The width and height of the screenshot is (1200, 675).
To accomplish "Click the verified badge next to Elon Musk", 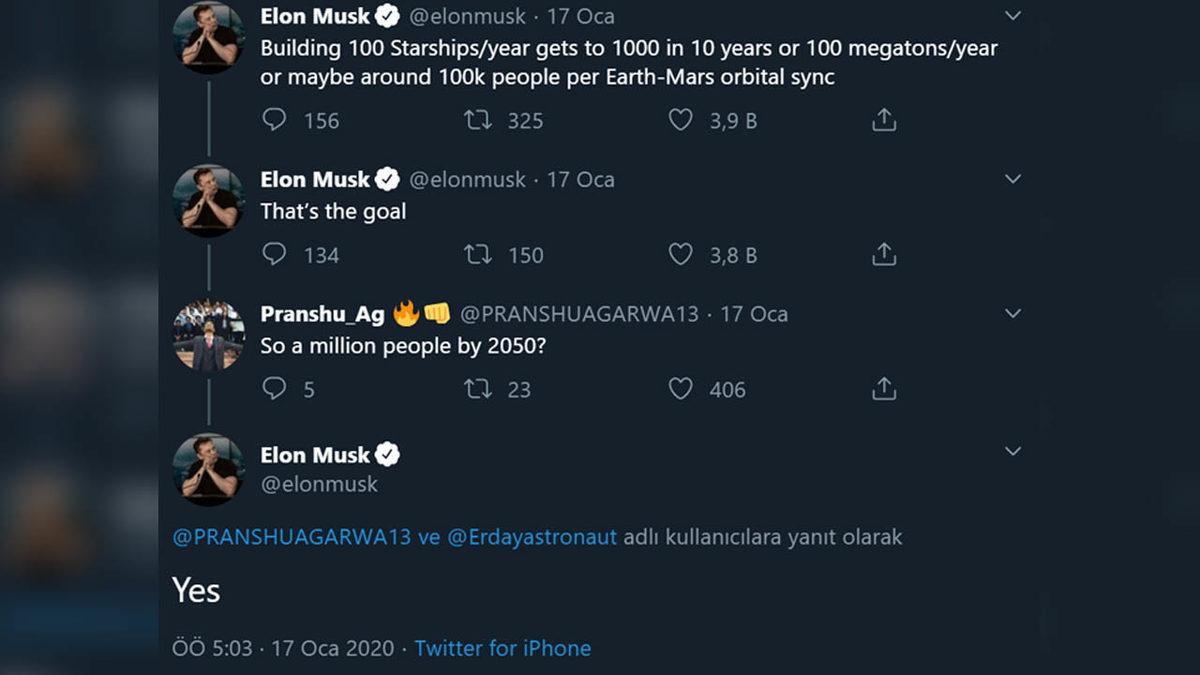I will coord(386,15).
